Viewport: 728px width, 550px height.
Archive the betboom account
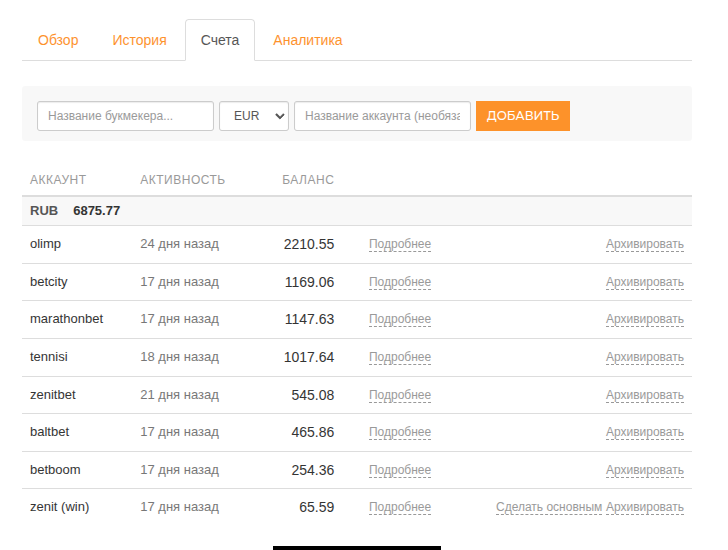pos(644,471)
